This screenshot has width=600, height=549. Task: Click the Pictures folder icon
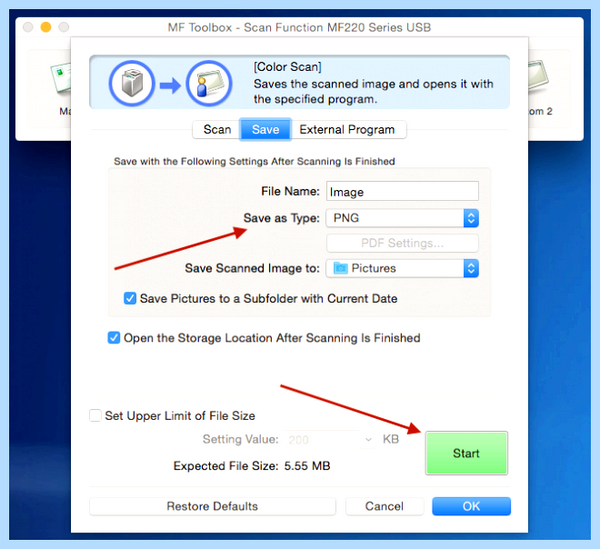(x=340, y=268)
